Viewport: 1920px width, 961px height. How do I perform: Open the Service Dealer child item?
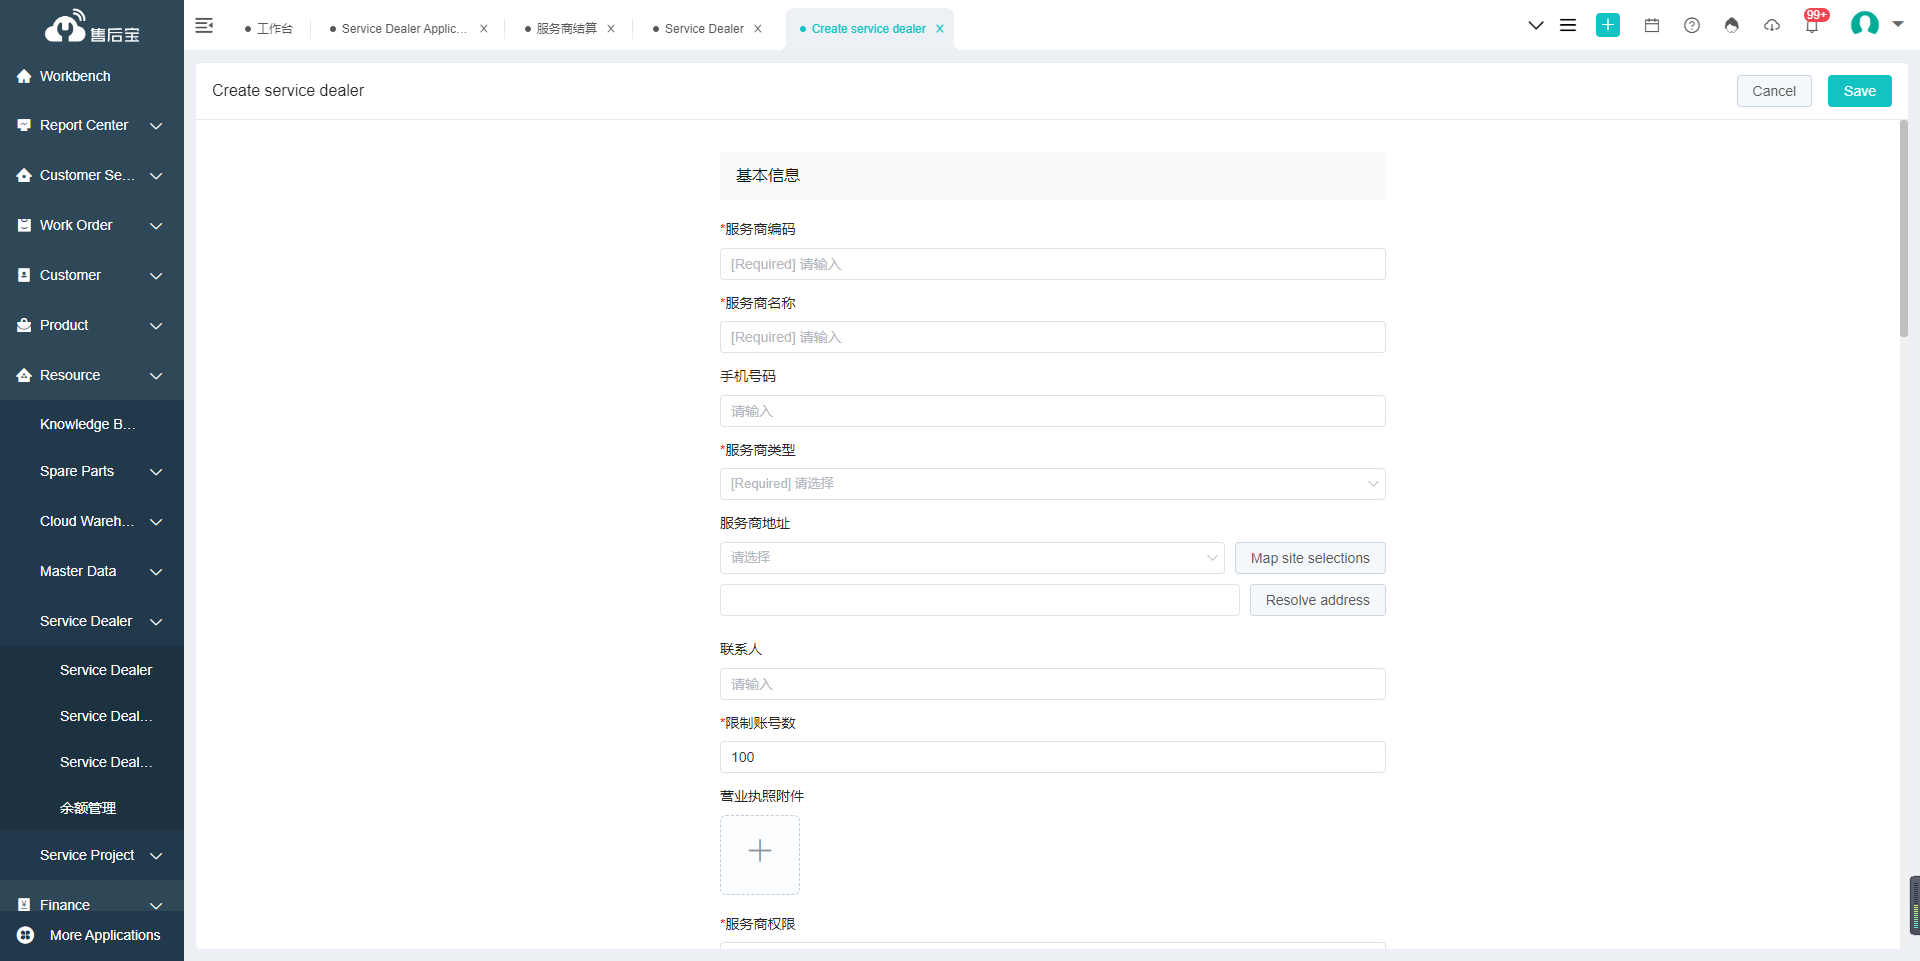[x=106, y=670]
